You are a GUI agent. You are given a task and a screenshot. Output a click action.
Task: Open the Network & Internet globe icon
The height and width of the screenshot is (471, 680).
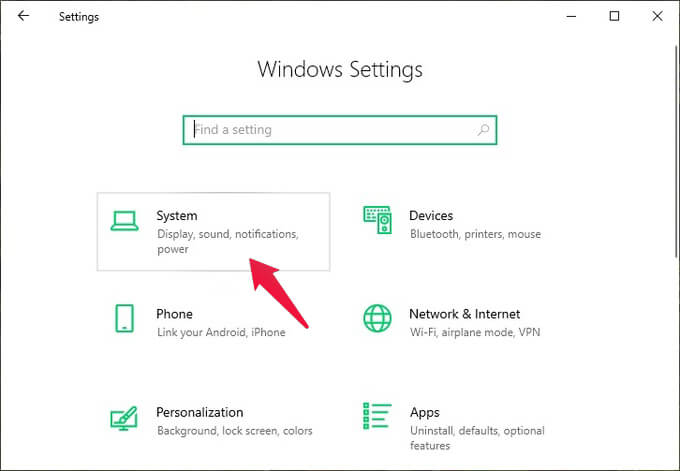[377, 318]
